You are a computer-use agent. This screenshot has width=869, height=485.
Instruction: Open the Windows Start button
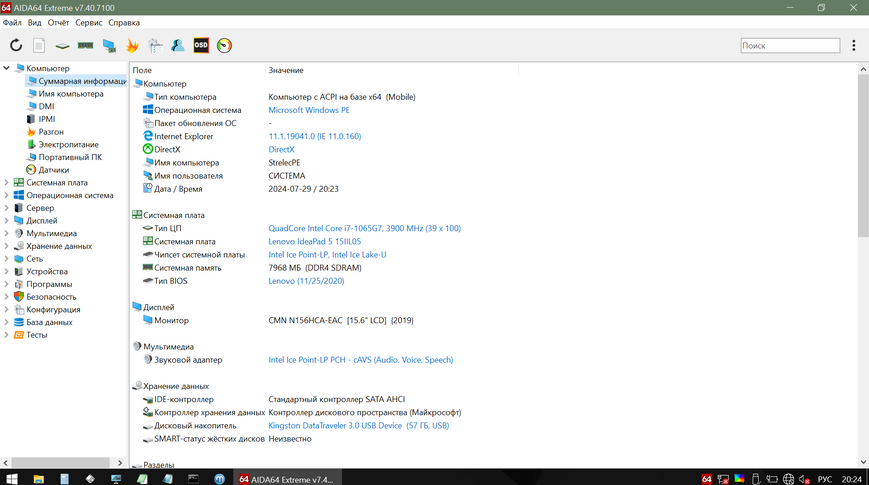click(x=12, y=479)
